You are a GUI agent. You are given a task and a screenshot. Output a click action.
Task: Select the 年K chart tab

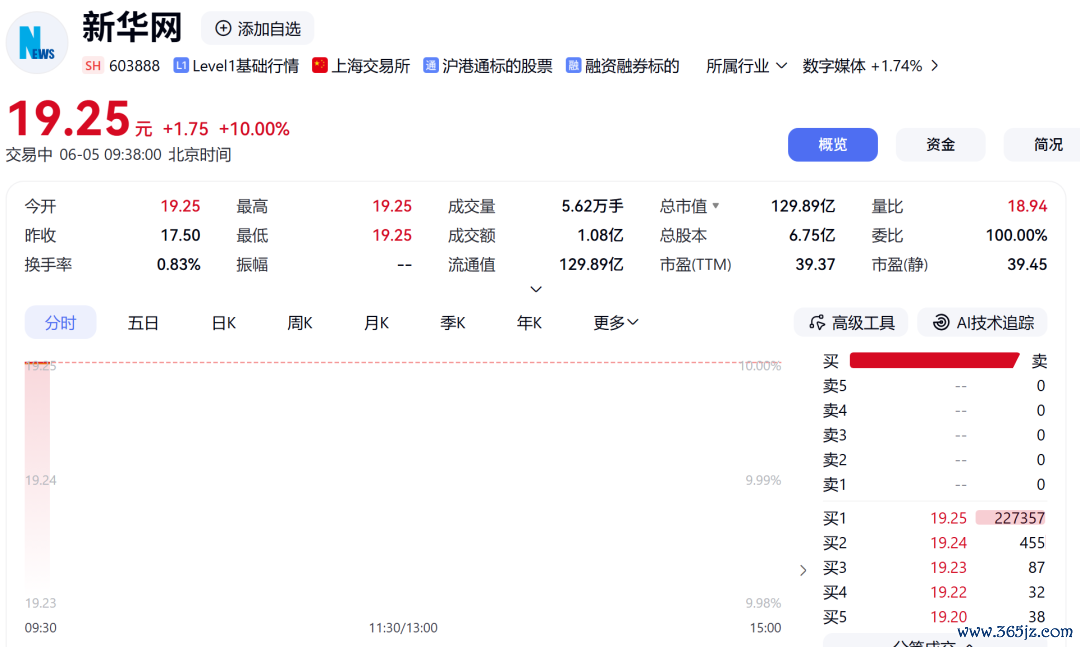(529, 322)
